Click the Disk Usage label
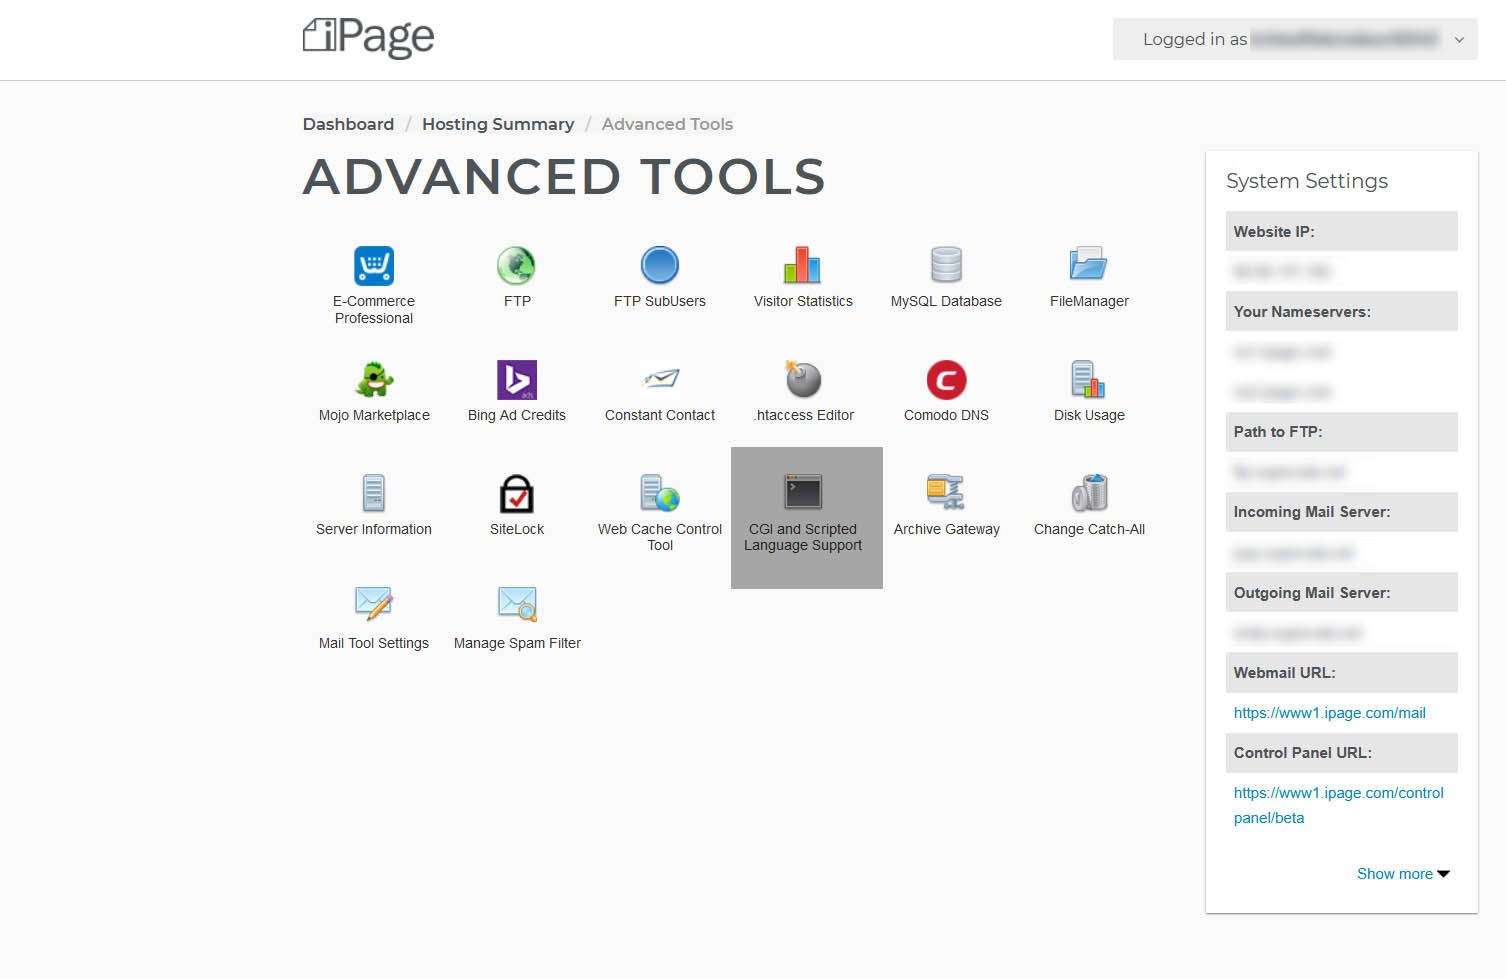The image size is (1506, 978). [x=1089, y=415]
